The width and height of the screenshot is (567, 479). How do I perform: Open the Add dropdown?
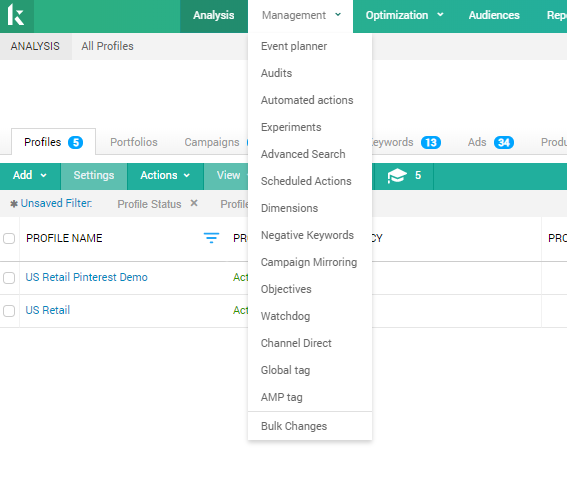pyautogui.click(x=30, y=175)
